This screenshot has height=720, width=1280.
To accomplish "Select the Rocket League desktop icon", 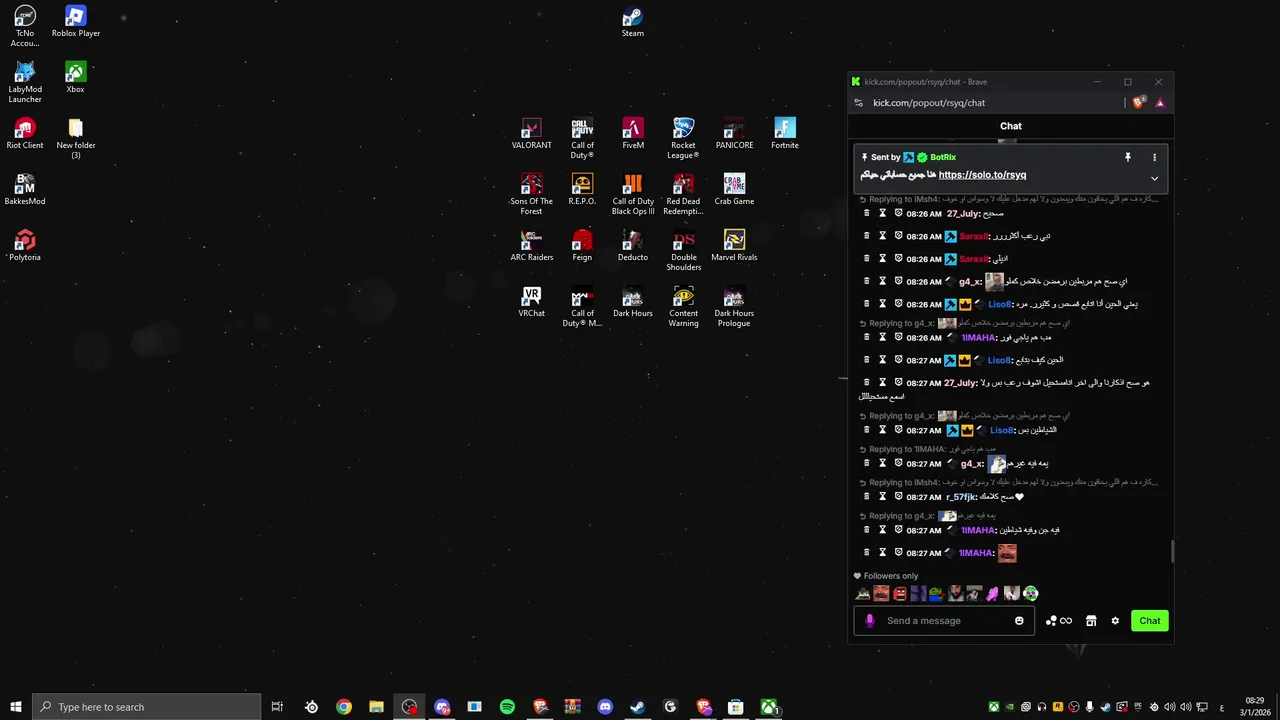I will tap(683, 138).
